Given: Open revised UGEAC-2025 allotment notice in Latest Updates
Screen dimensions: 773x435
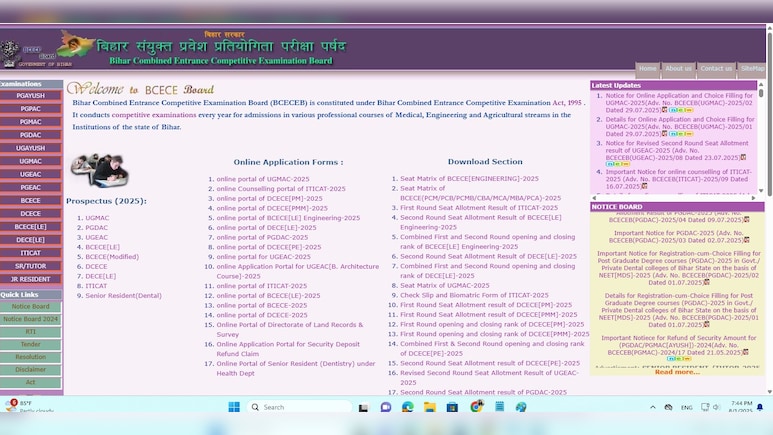Looking at the screenshot, I should coord(677,150).
